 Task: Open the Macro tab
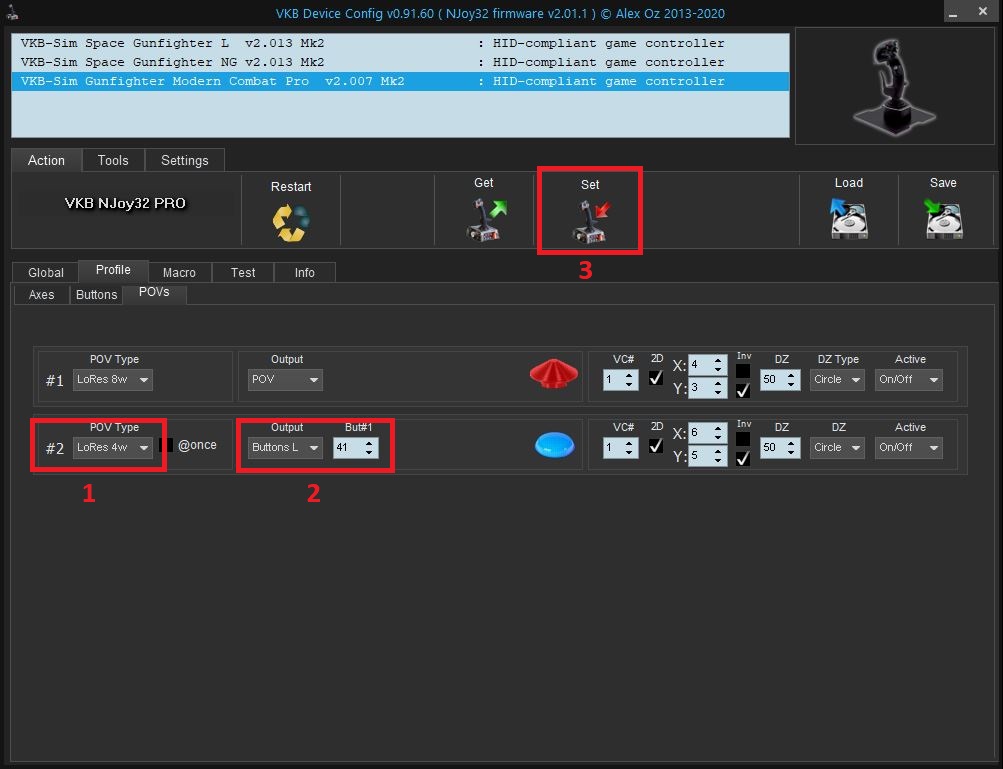(x=179, y=273)
